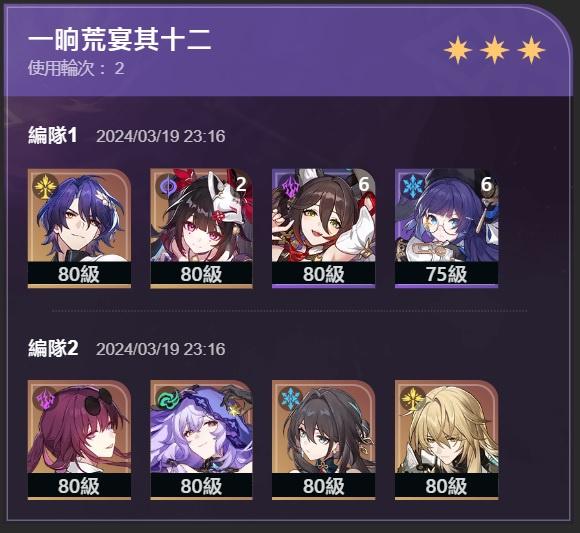
Task: Select Sparkle's portrait with the fox mask
Action: coord(202,228)
